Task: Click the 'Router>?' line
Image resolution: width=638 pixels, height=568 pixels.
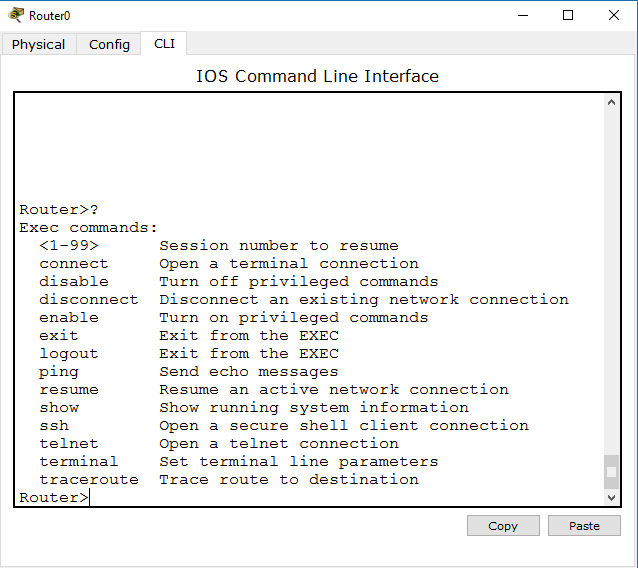Action: point(59,210)
